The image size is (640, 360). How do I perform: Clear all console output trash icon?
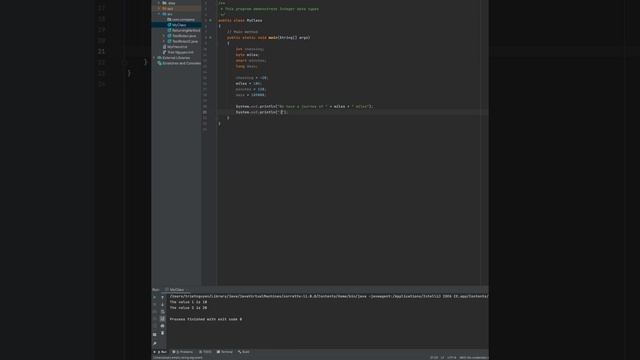162,333
